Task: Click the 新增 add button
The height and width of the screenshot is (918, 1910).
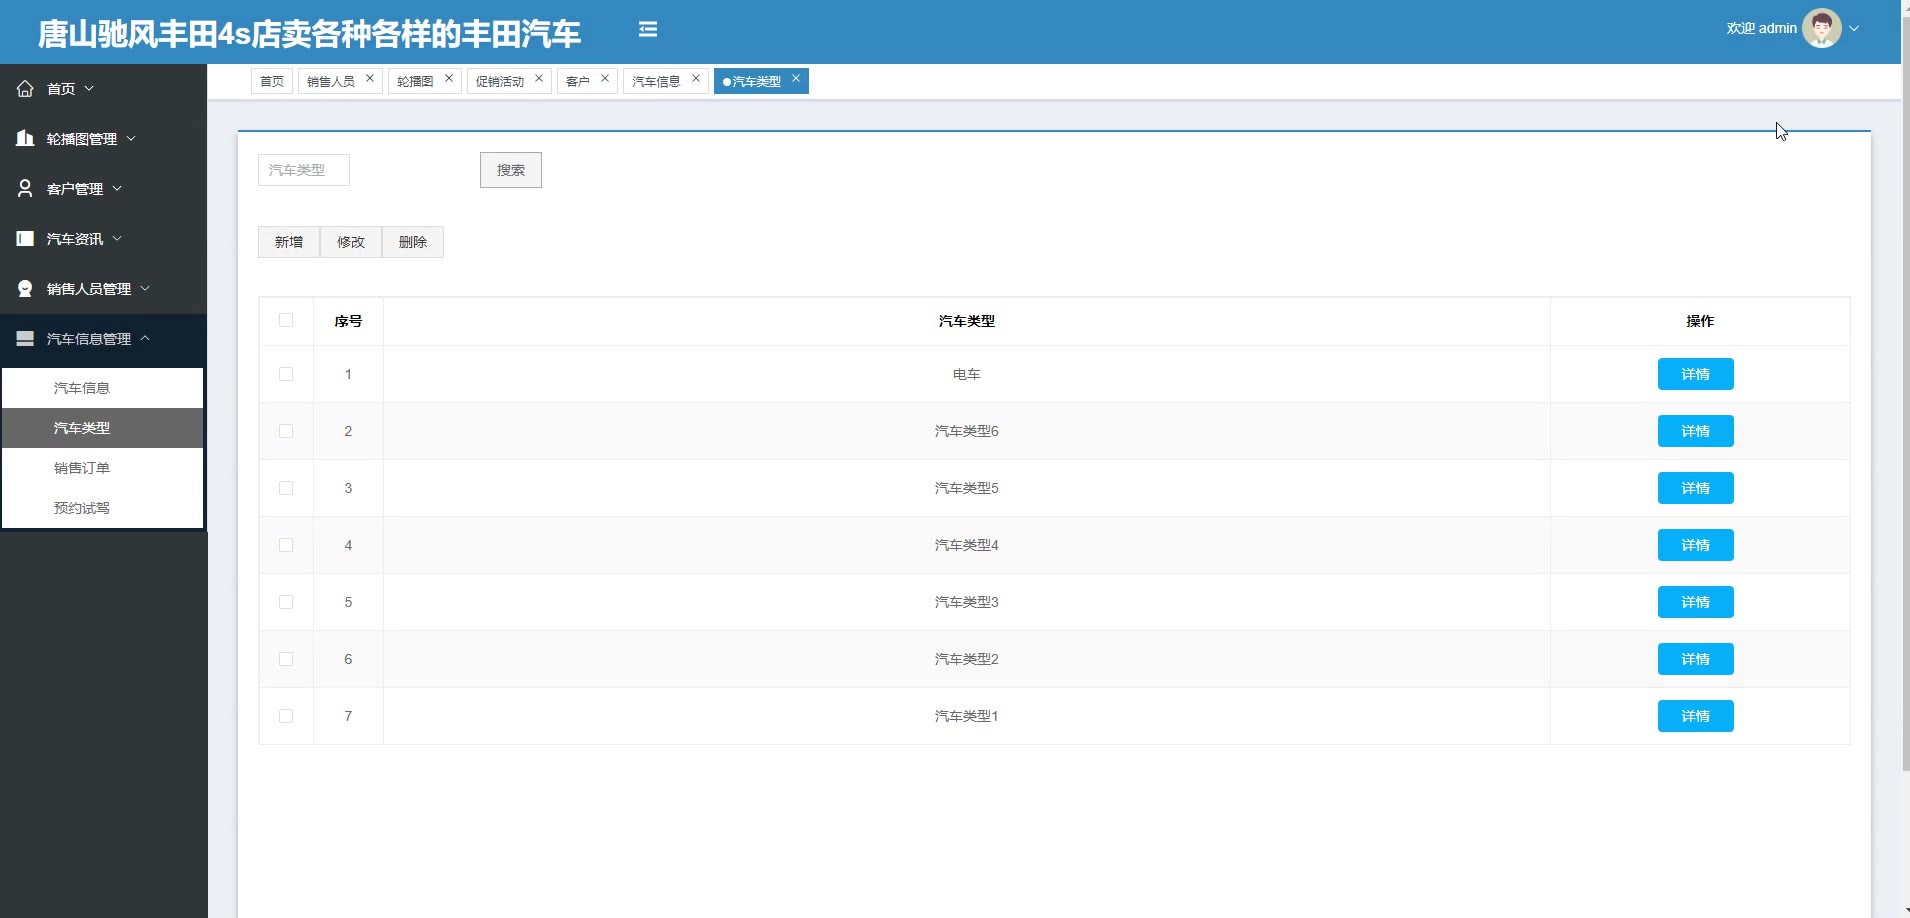Action: click(289, 242)
